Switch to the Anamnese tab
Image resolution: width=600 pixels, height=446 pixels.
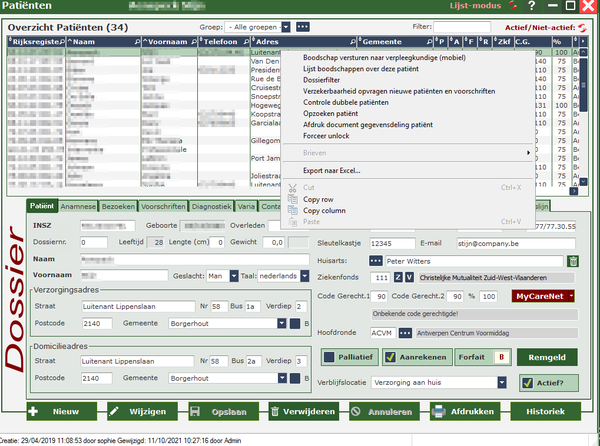click(x=78, y=206)
